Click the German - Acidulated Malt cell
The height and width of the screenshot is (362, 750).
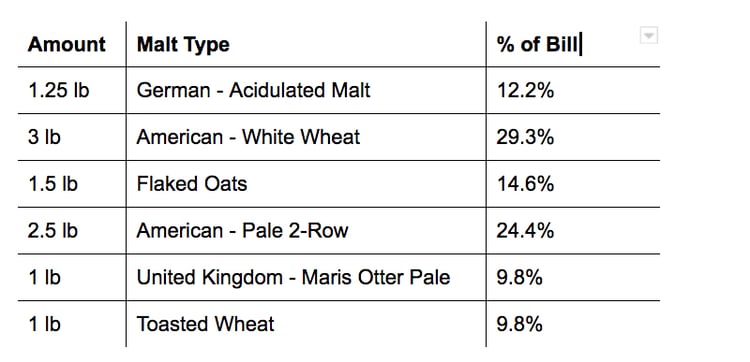[x=306, y=90]
